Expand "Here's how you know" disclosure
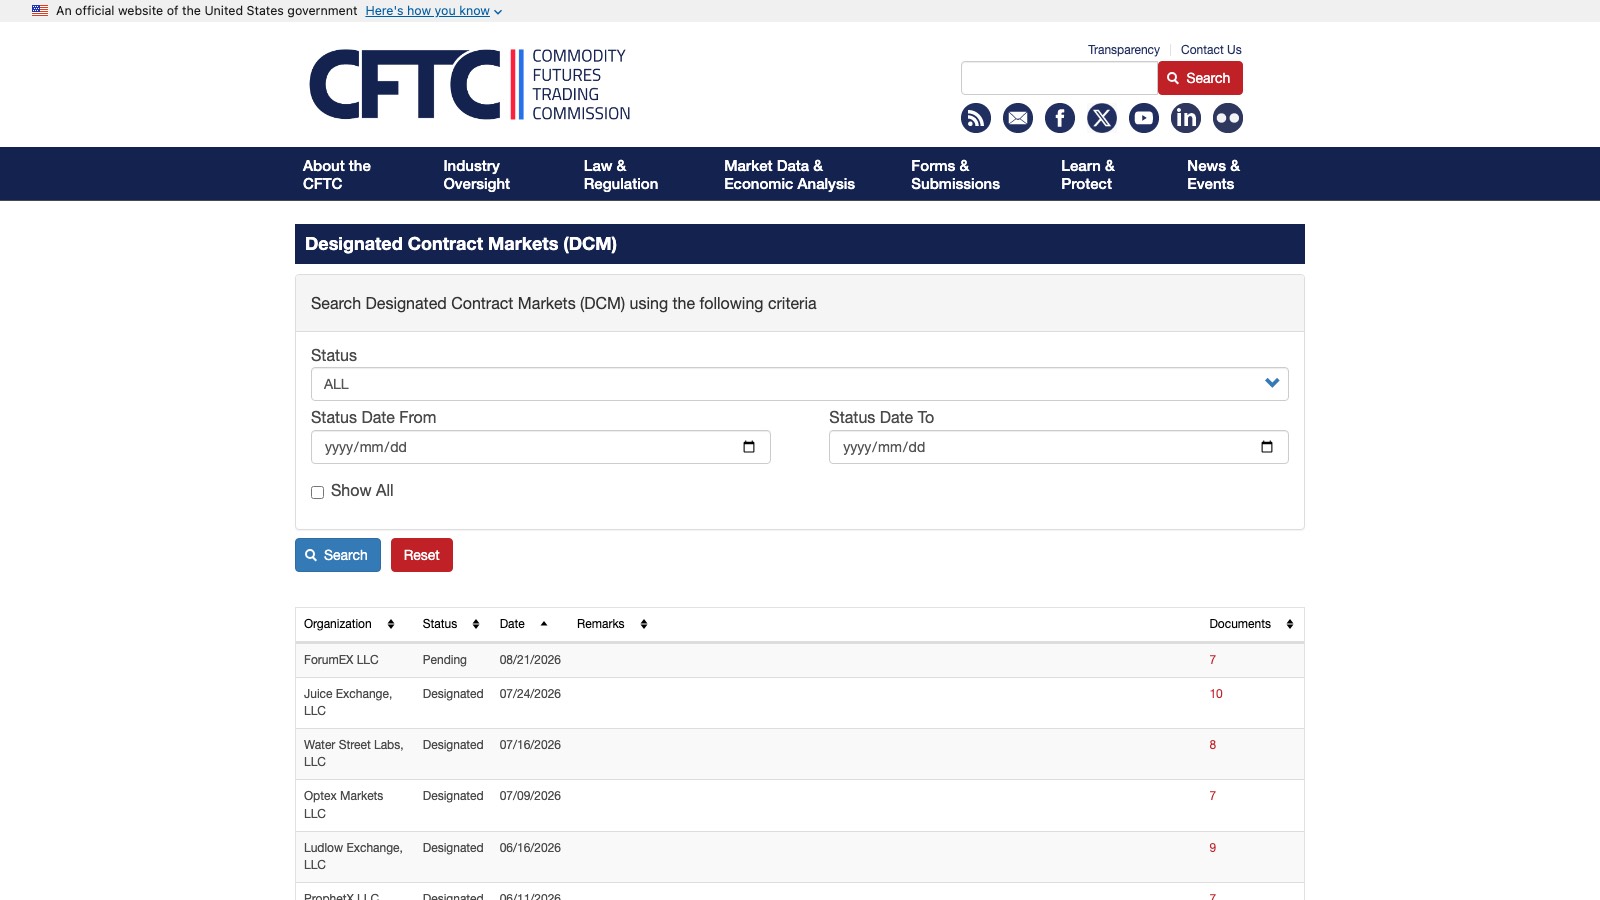 [434, 11]
